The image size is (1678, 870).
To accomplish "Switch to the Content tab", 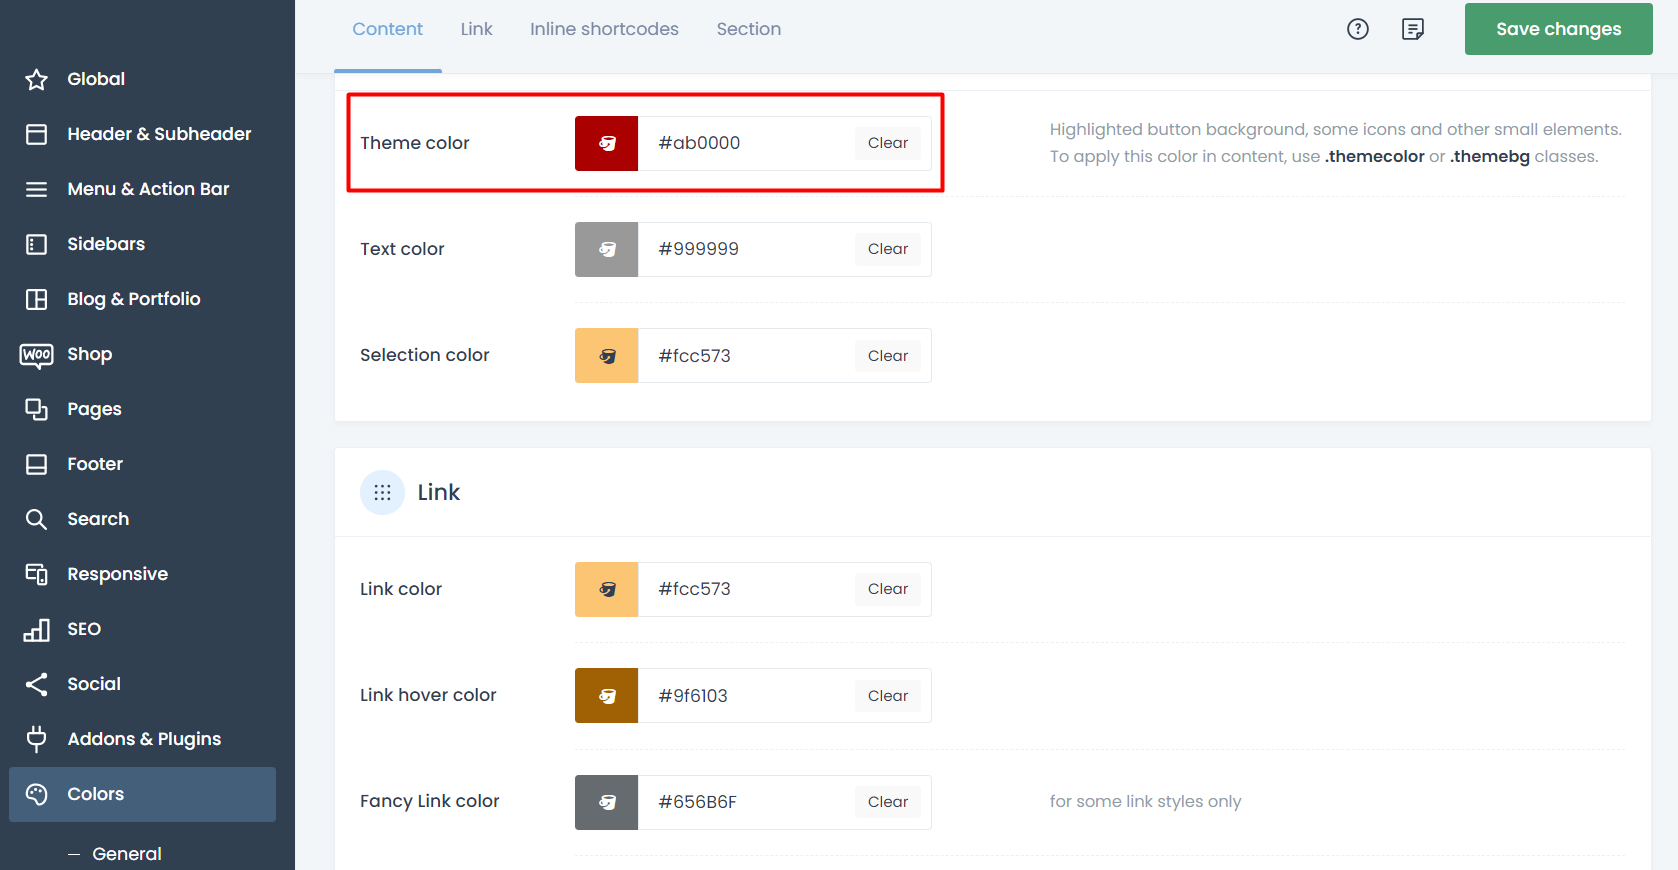I will click(388, 29).
